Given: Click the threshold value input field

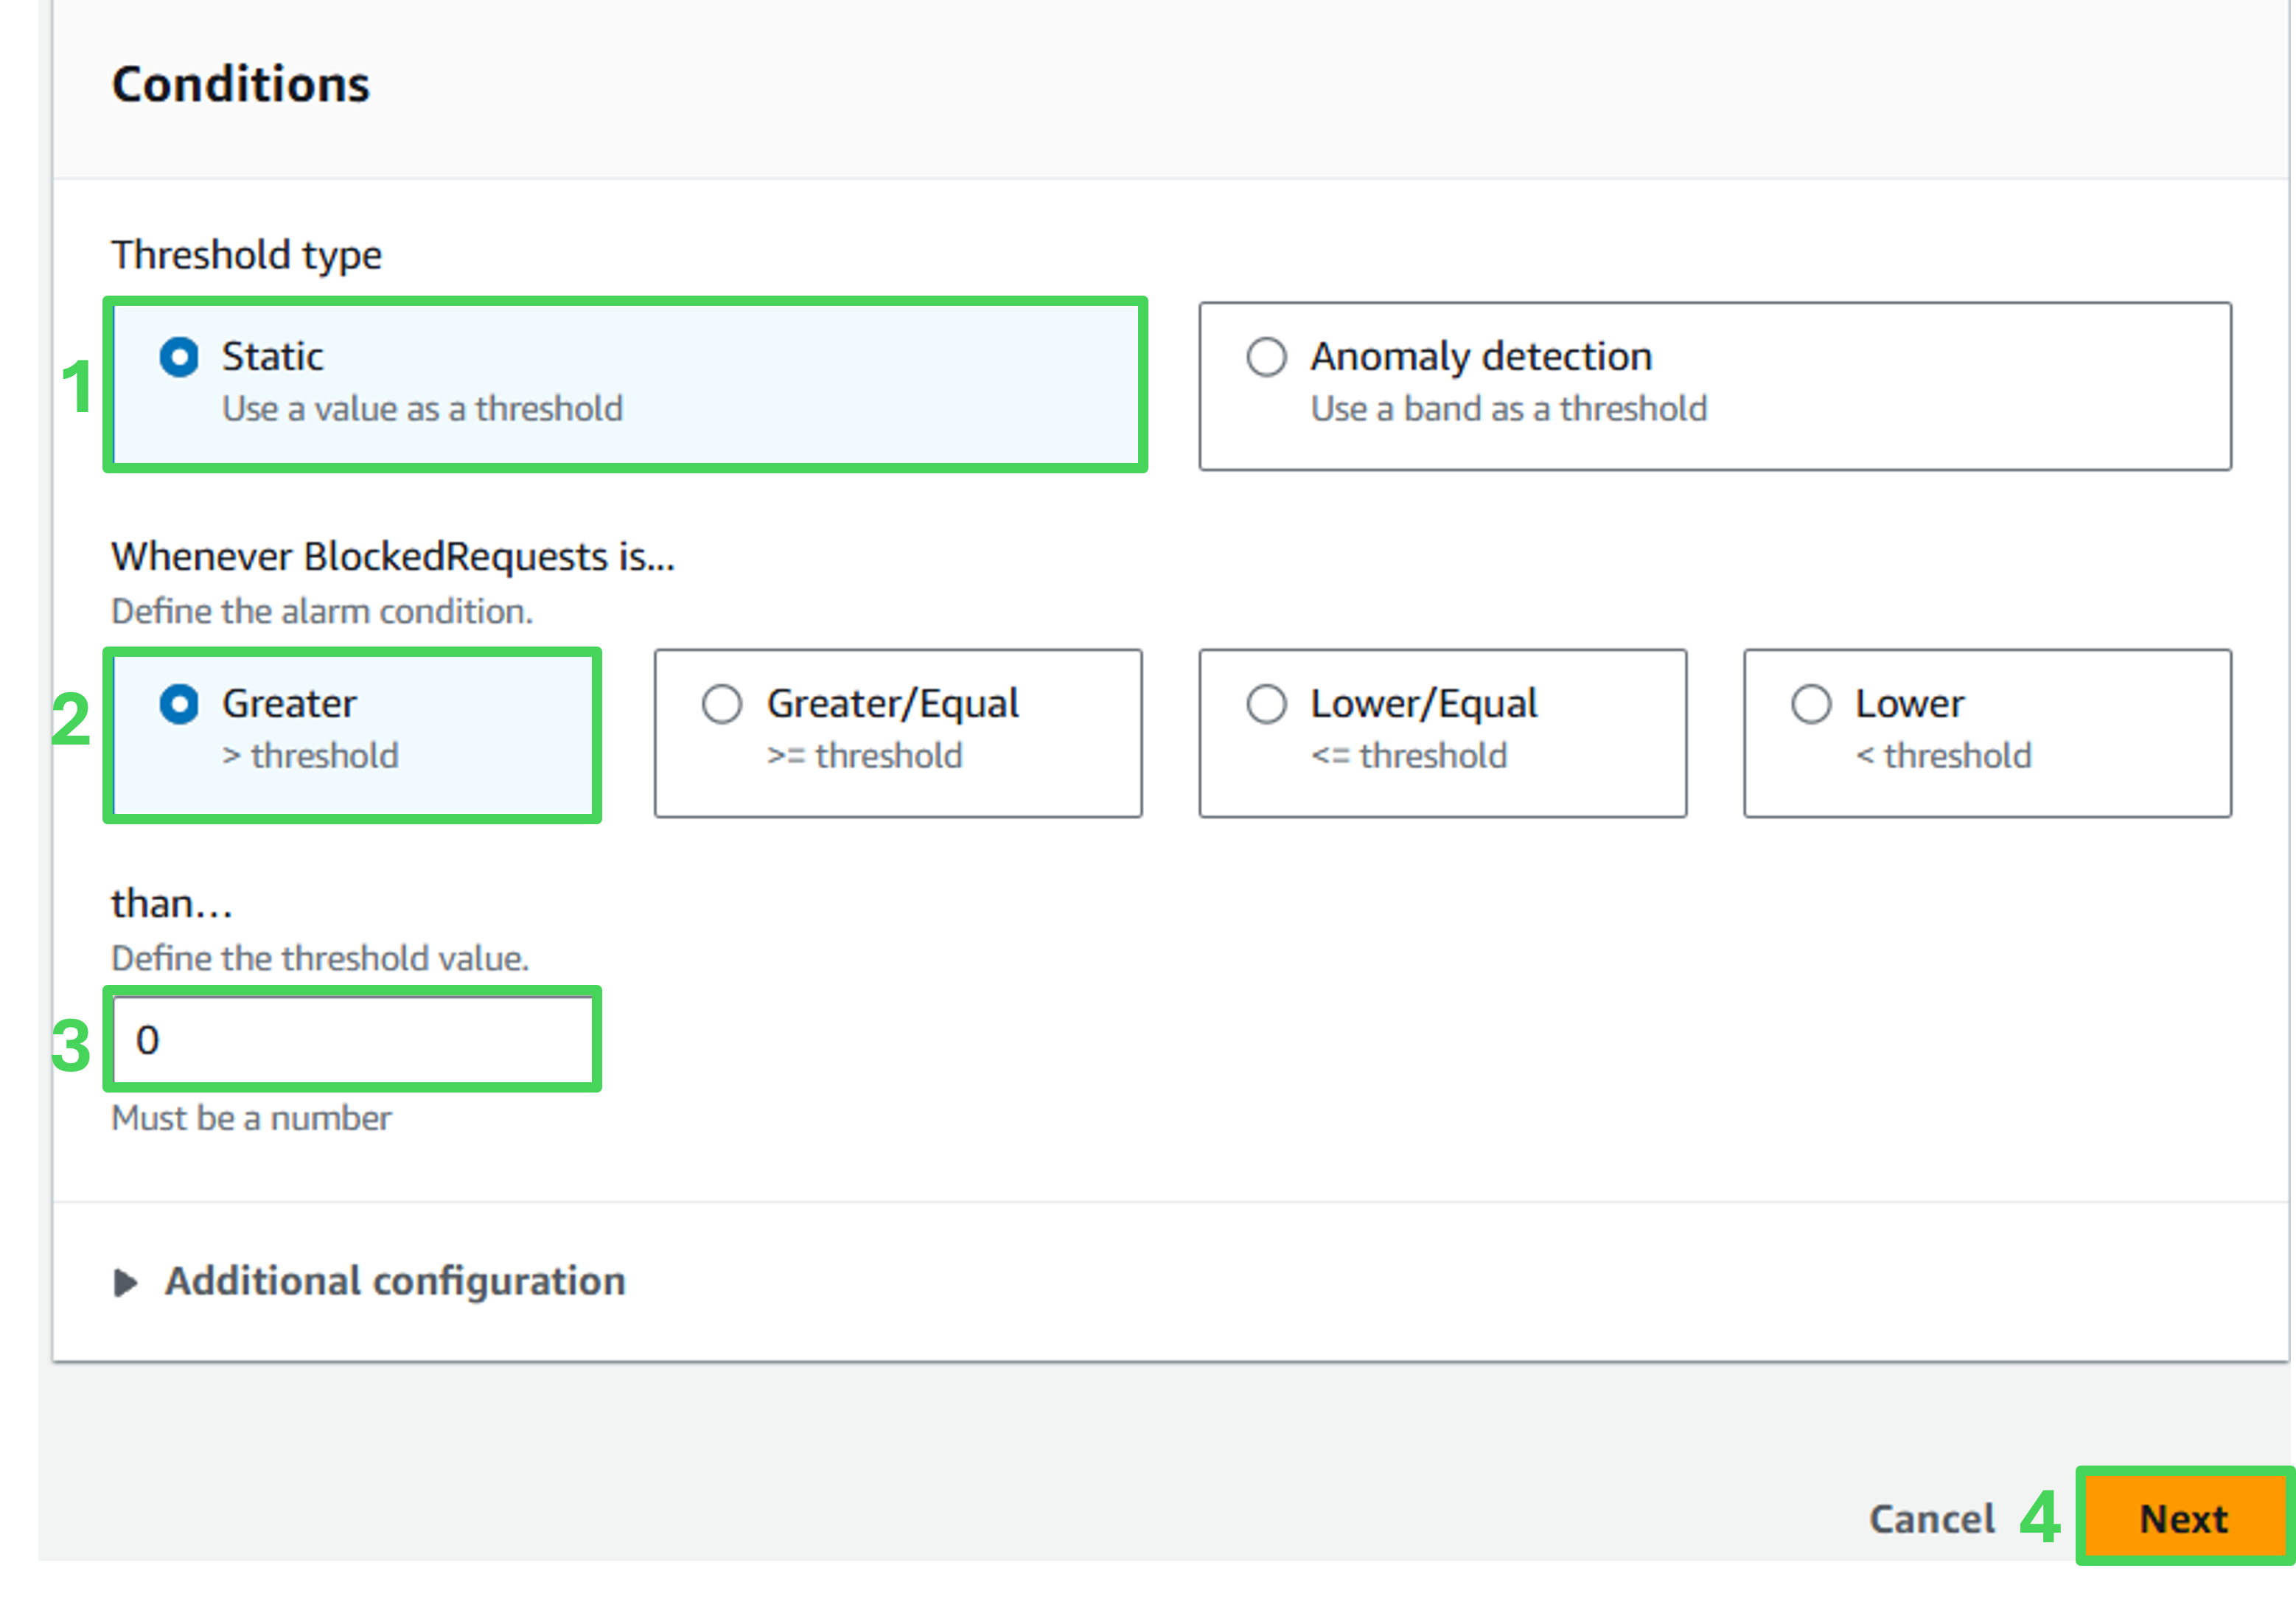Looking at the screenshot, I should (352, 1040).
